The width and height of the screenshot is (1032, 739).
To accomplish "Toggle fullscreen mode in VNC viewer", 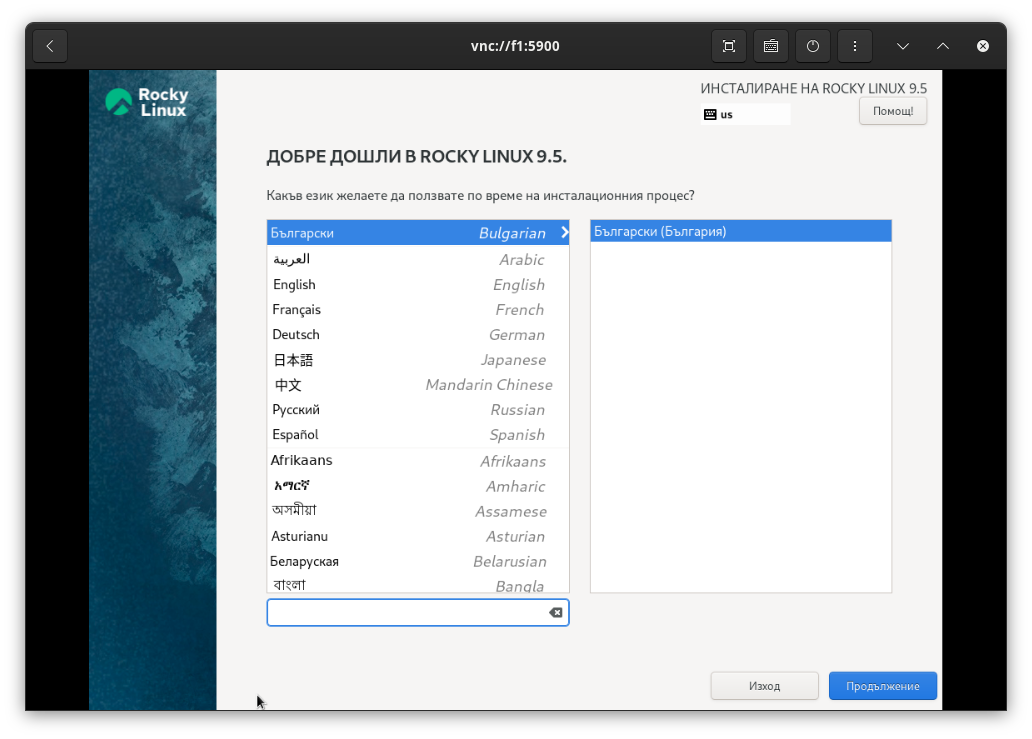I will [729, 46].
